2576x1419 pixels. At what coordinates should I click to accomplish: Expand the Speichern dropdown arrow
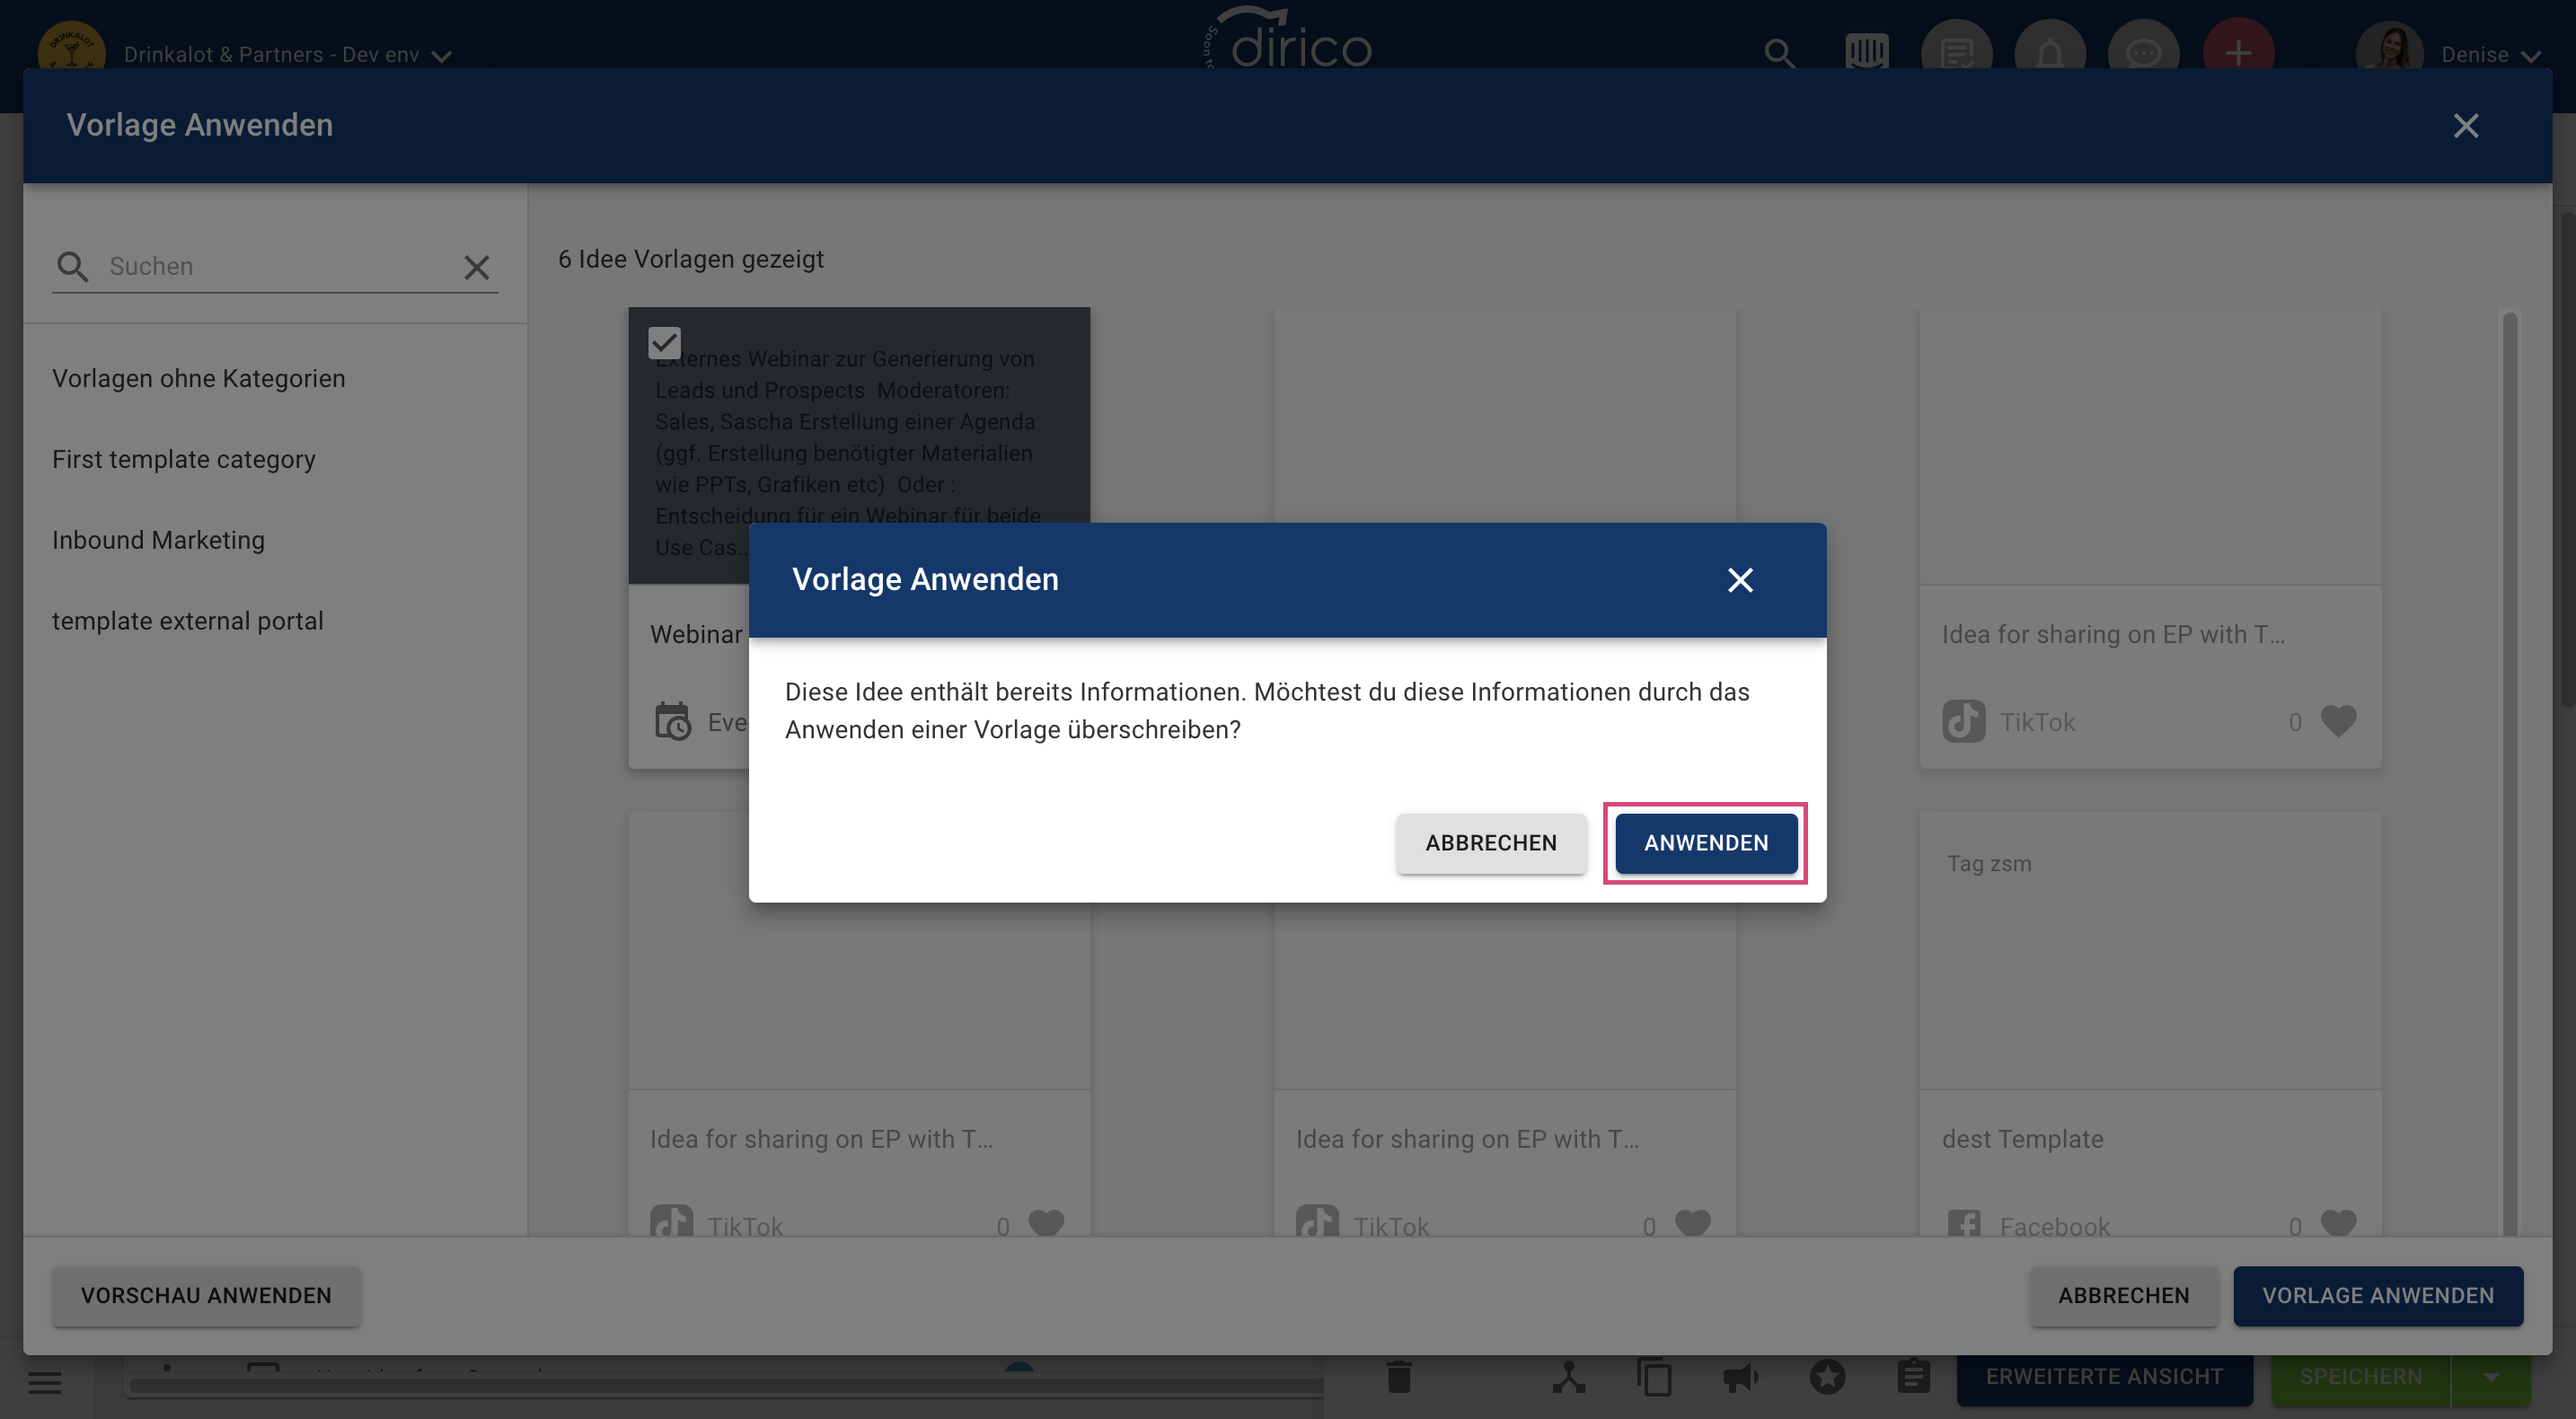(x=2491, y=1377)
